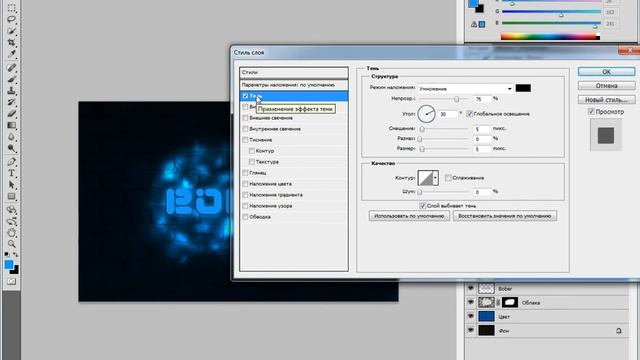Screen dimensions: 640x360
Task: Uncheck the Тень effect checkbox
Action: coord(245,96)
